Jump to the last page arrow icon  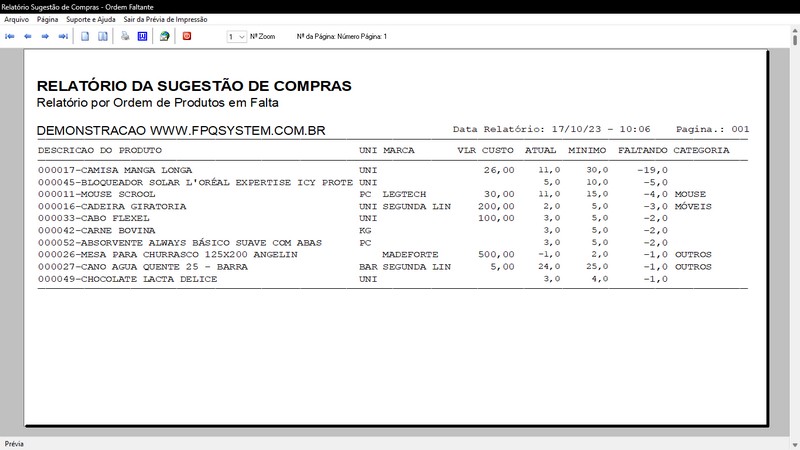point(63,36)
